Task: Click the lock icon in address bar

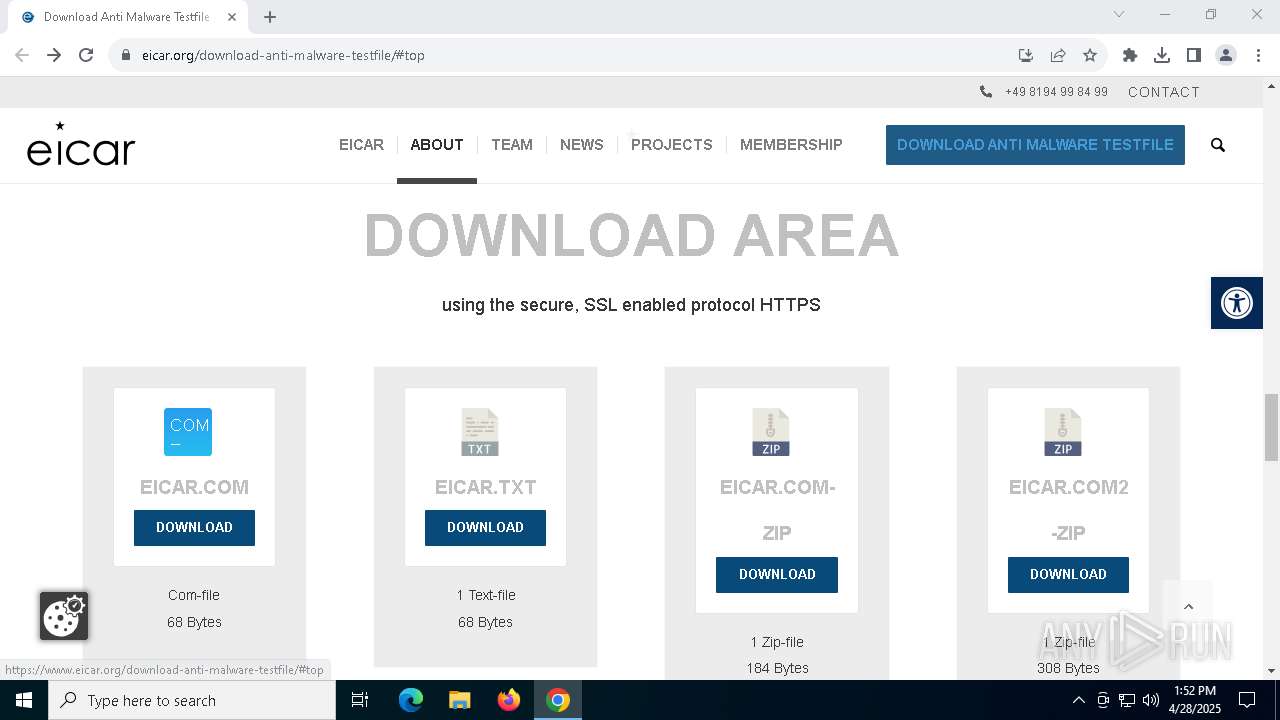Action: click(126, 55)
